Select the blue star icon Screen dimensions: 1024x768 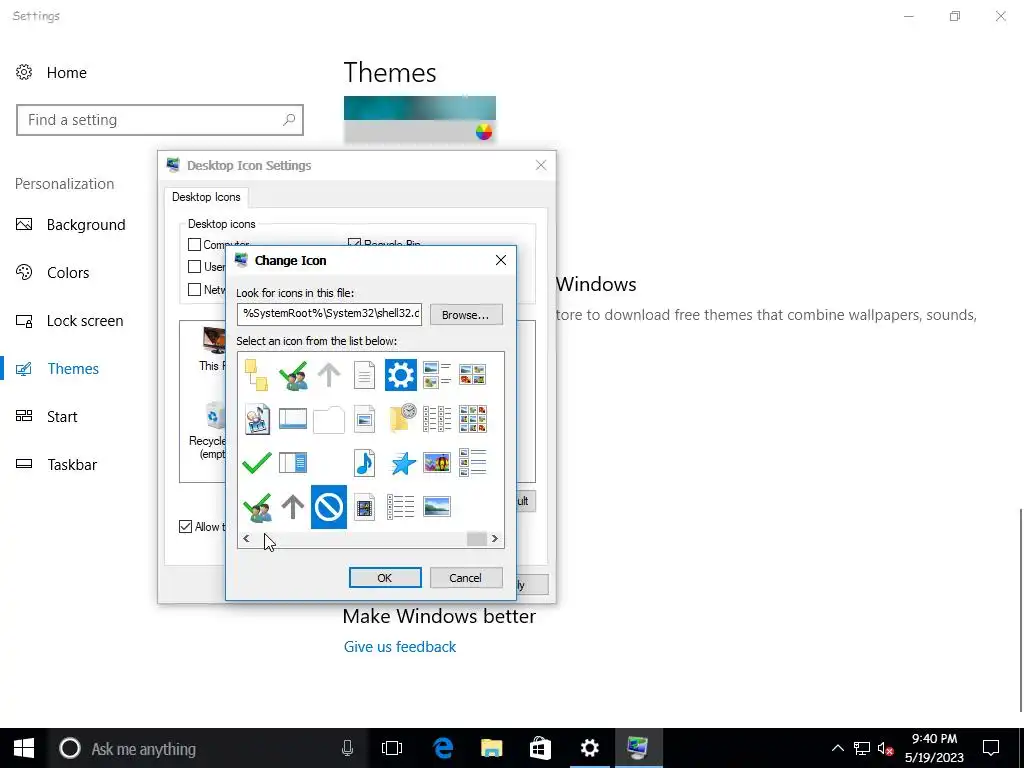(403, 463)
